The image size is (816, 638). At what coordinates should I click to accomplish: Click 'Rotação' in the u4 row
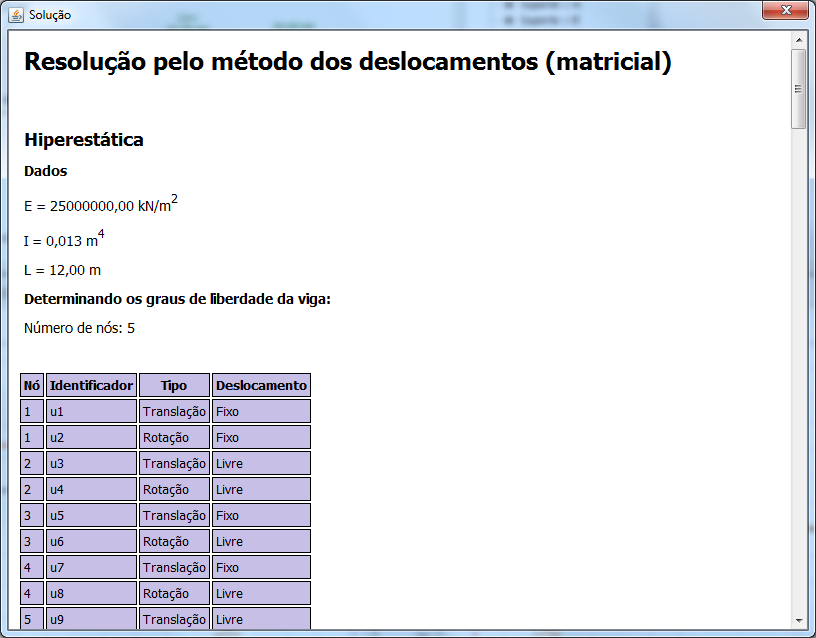pyautogui.click(x=174, y=489)
